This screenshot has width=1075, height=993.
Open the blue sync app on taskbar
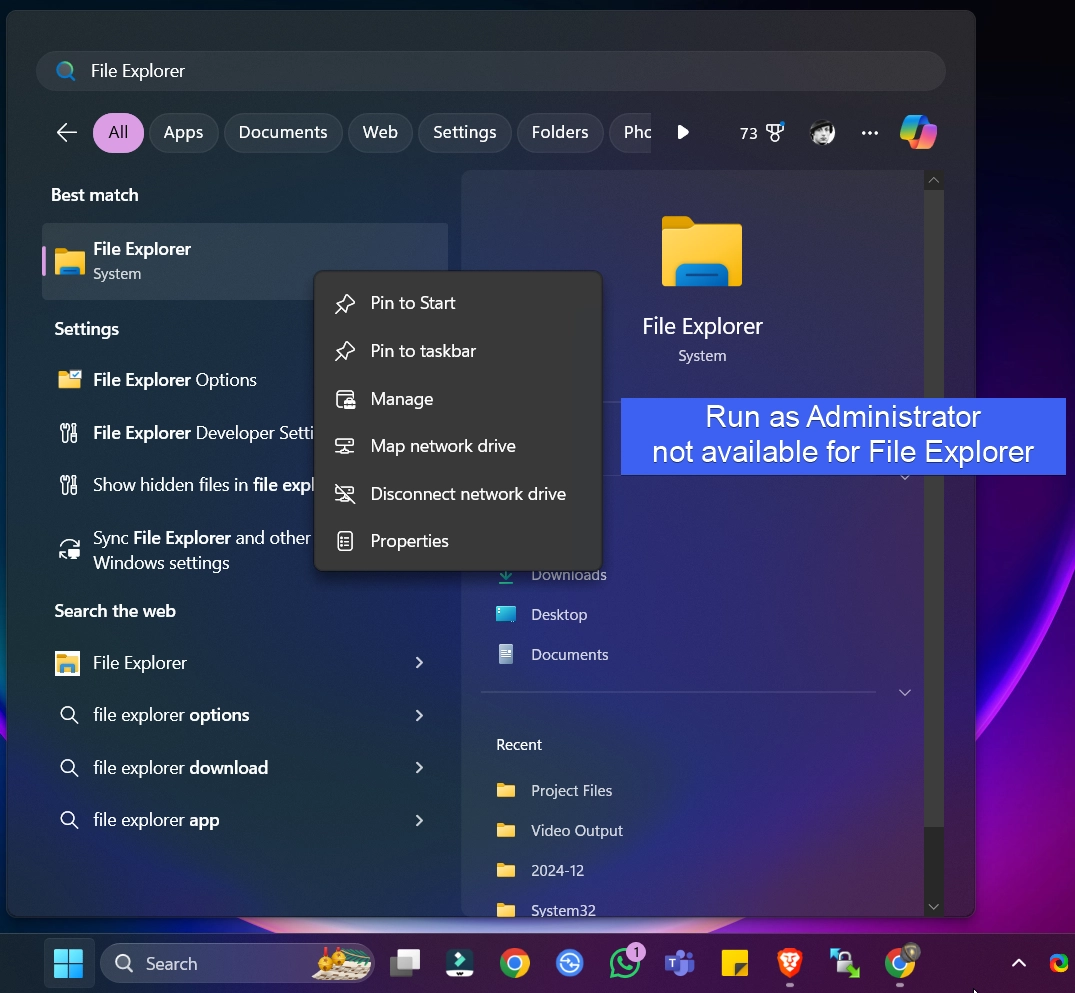570,964
